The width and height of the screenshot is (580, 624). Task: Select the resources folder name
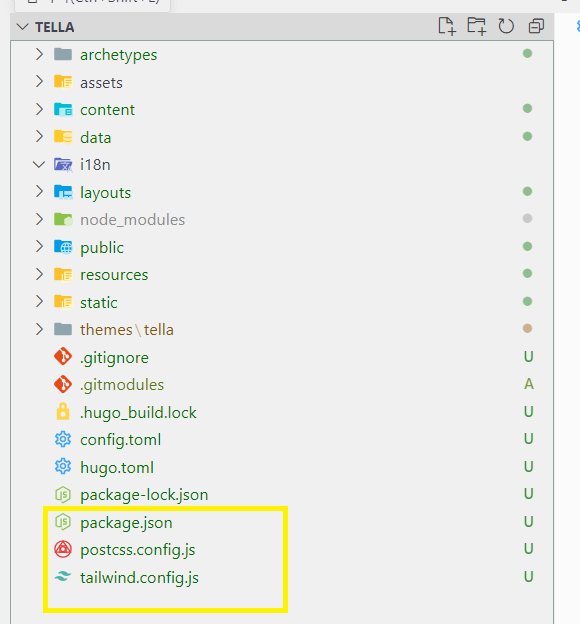tap(114, 275)
